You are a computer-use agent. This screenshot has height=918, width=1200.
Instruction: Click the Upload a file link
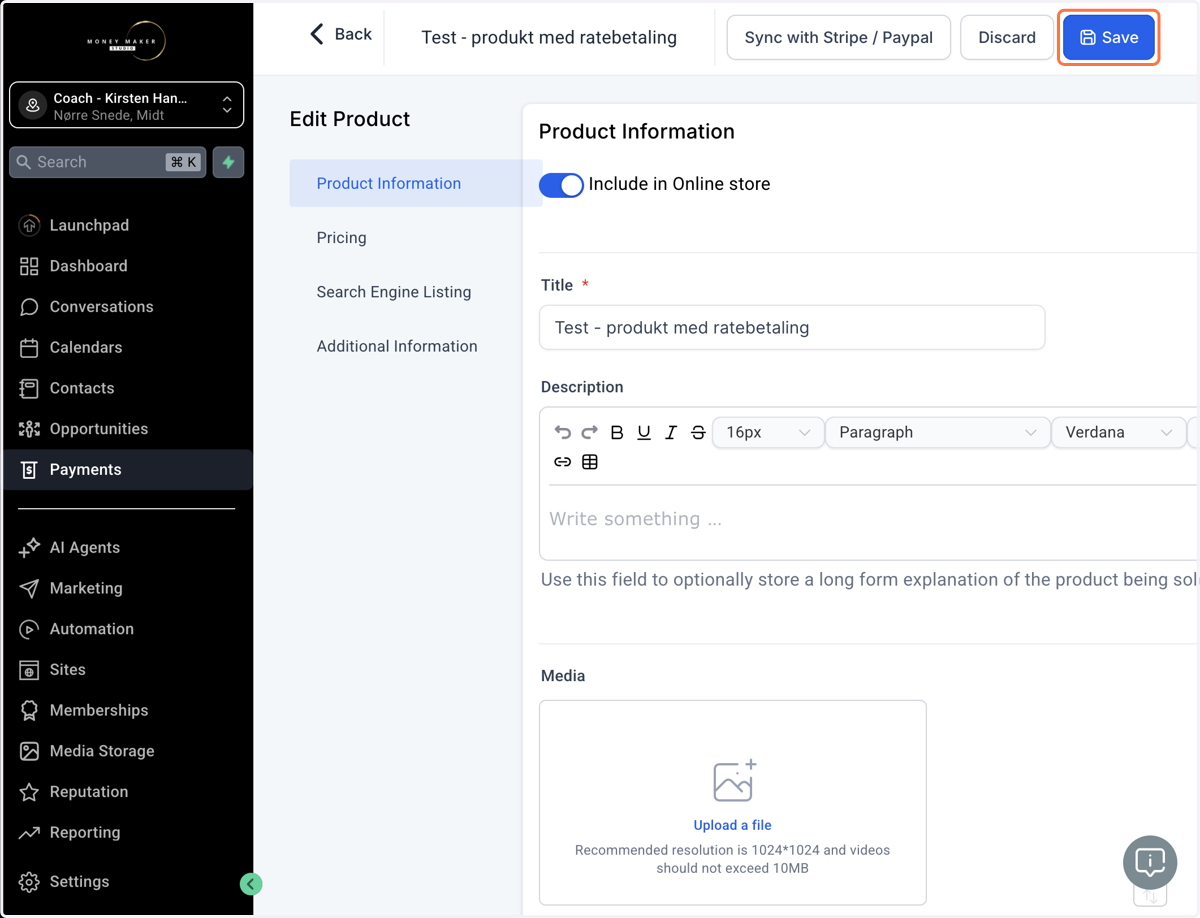pos(733,825)
